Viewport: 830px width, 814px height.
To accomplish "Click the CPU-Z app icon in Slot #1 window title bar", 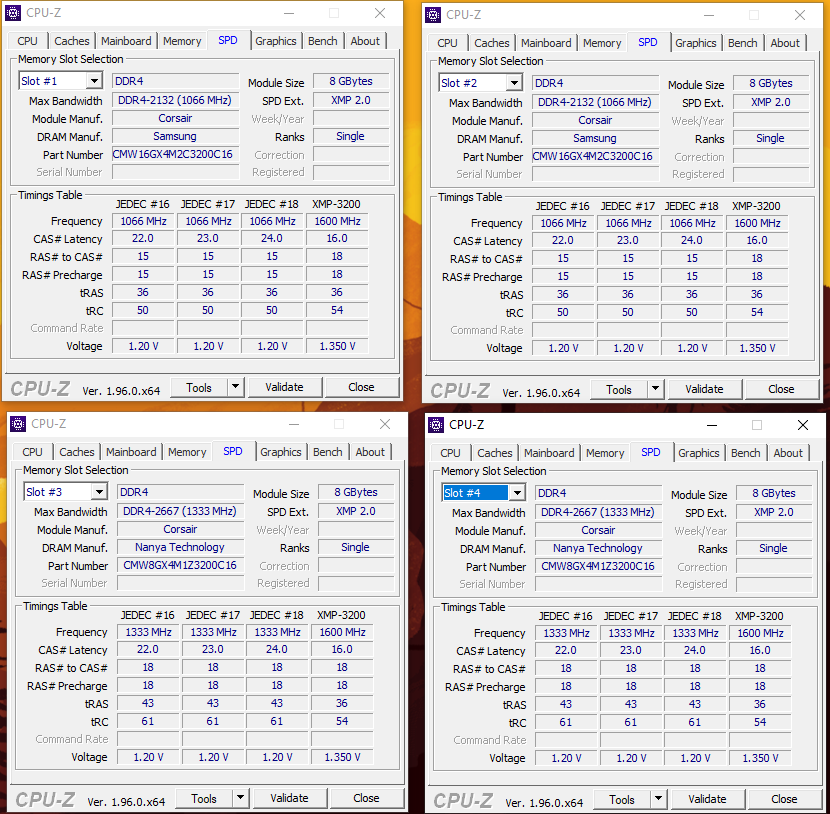I will 14,13.
